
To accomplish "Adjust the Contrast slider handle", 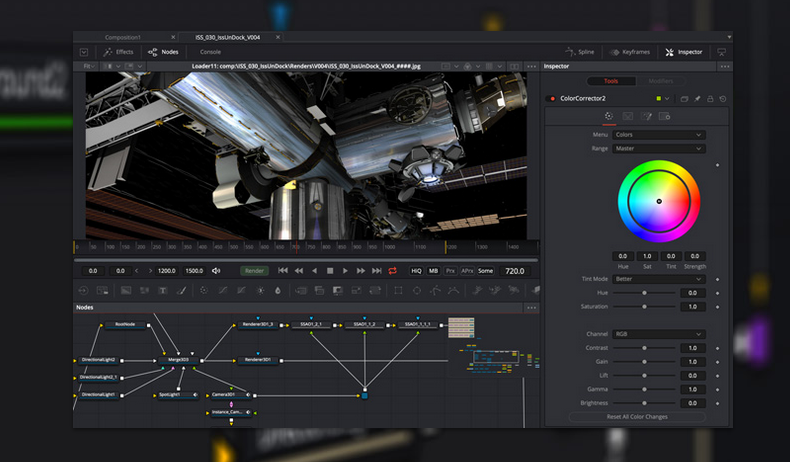I will (x=644, y=348).
